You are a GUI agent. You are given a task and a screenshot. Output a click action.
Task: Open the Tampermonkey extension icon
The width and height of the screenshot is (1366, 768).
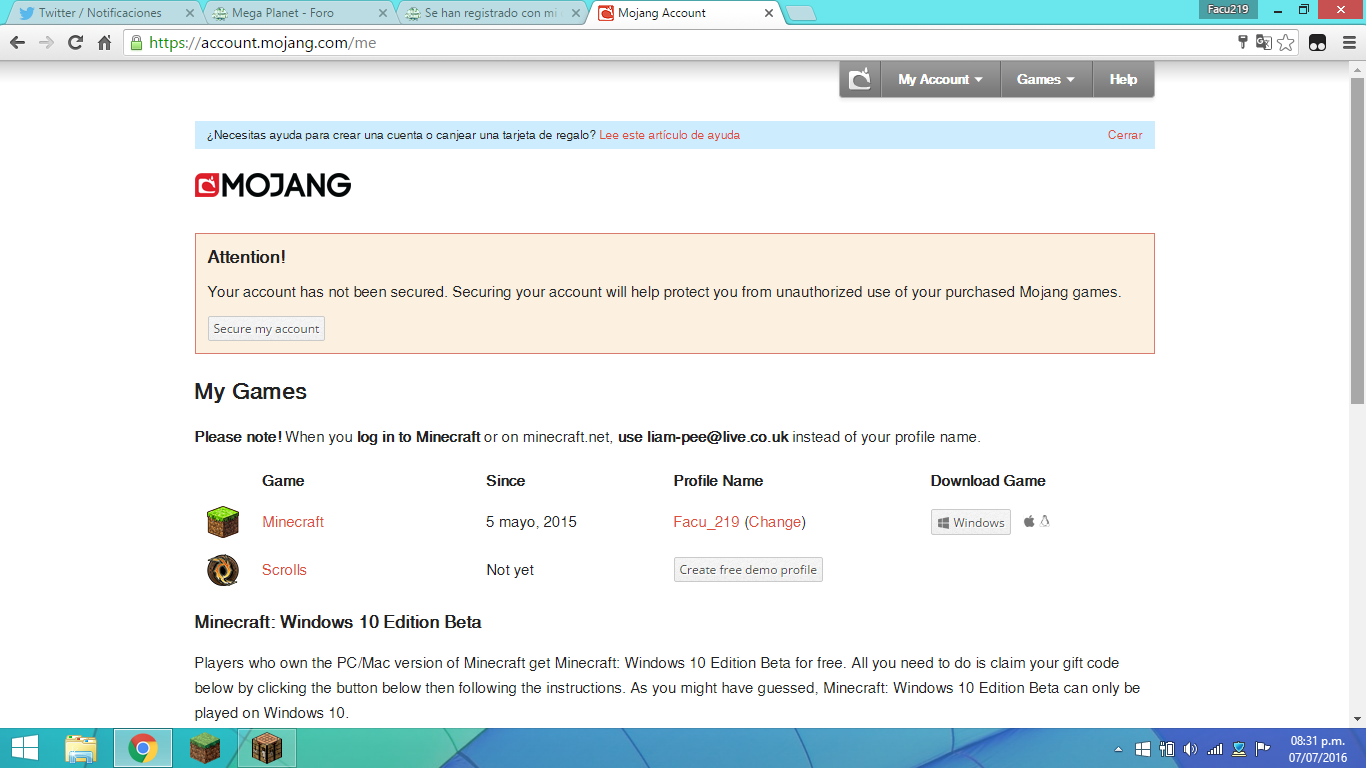coord(1318,43)
